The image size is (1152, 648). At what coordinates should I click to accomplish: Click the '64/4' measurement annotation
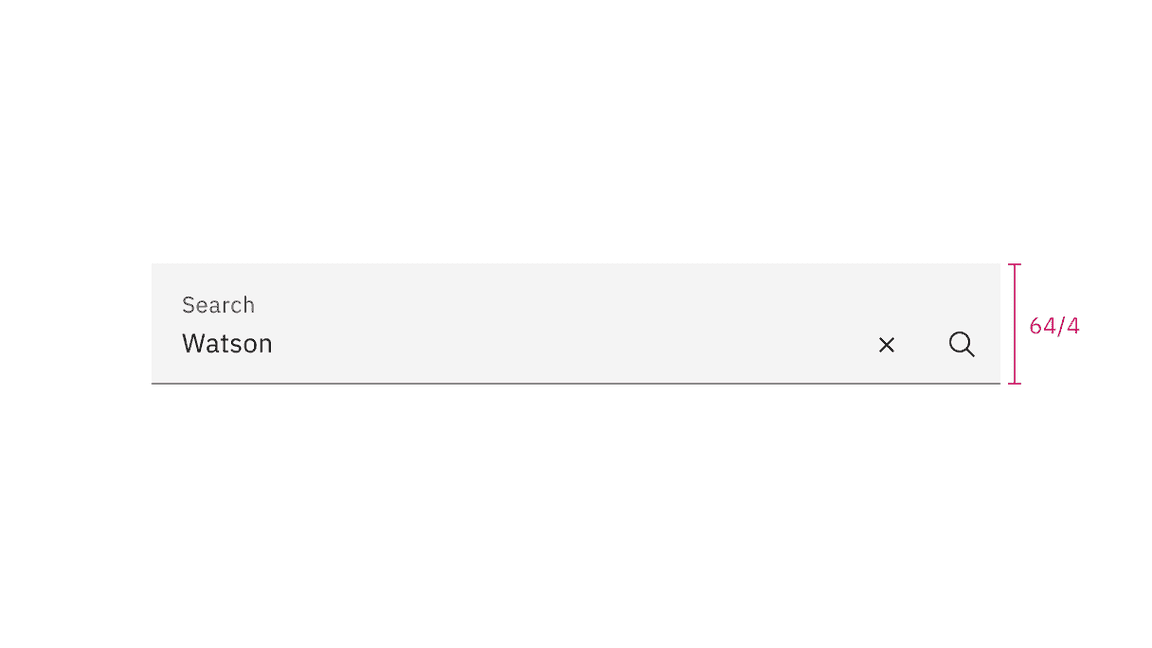tap(1054, 324)
